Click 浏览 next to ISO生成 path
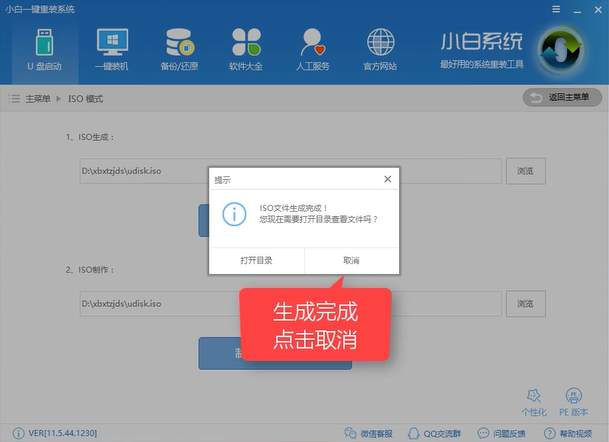Image resolution: width=609 pixels, height=442 pixels. point(525,171)
